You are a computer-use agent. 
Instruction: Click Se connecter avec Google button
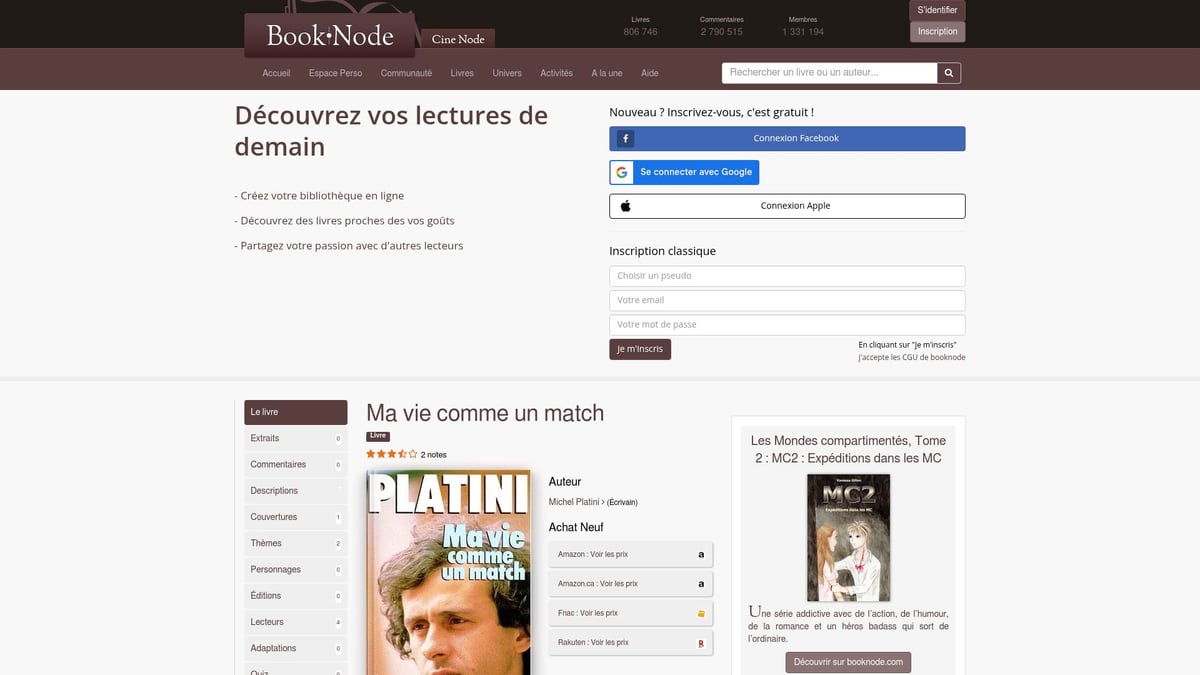[x=684, y=172]
